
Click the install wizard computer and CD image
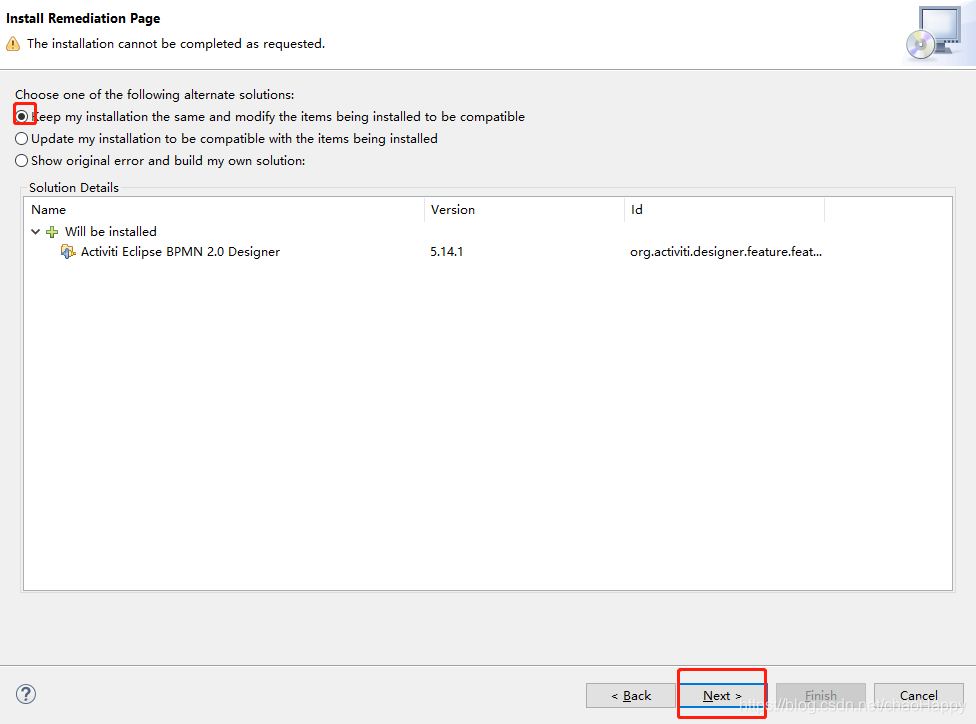coord(934,34)
